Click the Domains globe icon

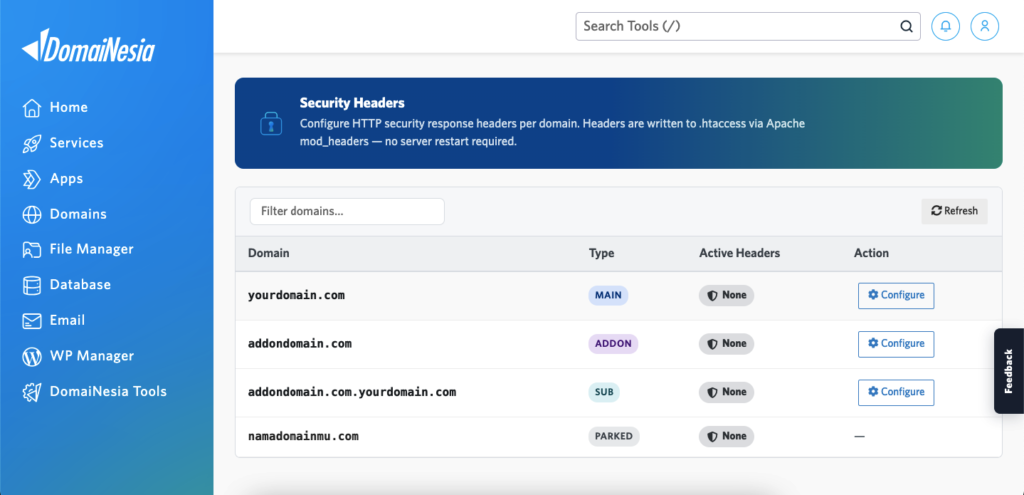[x=31, y=214]
